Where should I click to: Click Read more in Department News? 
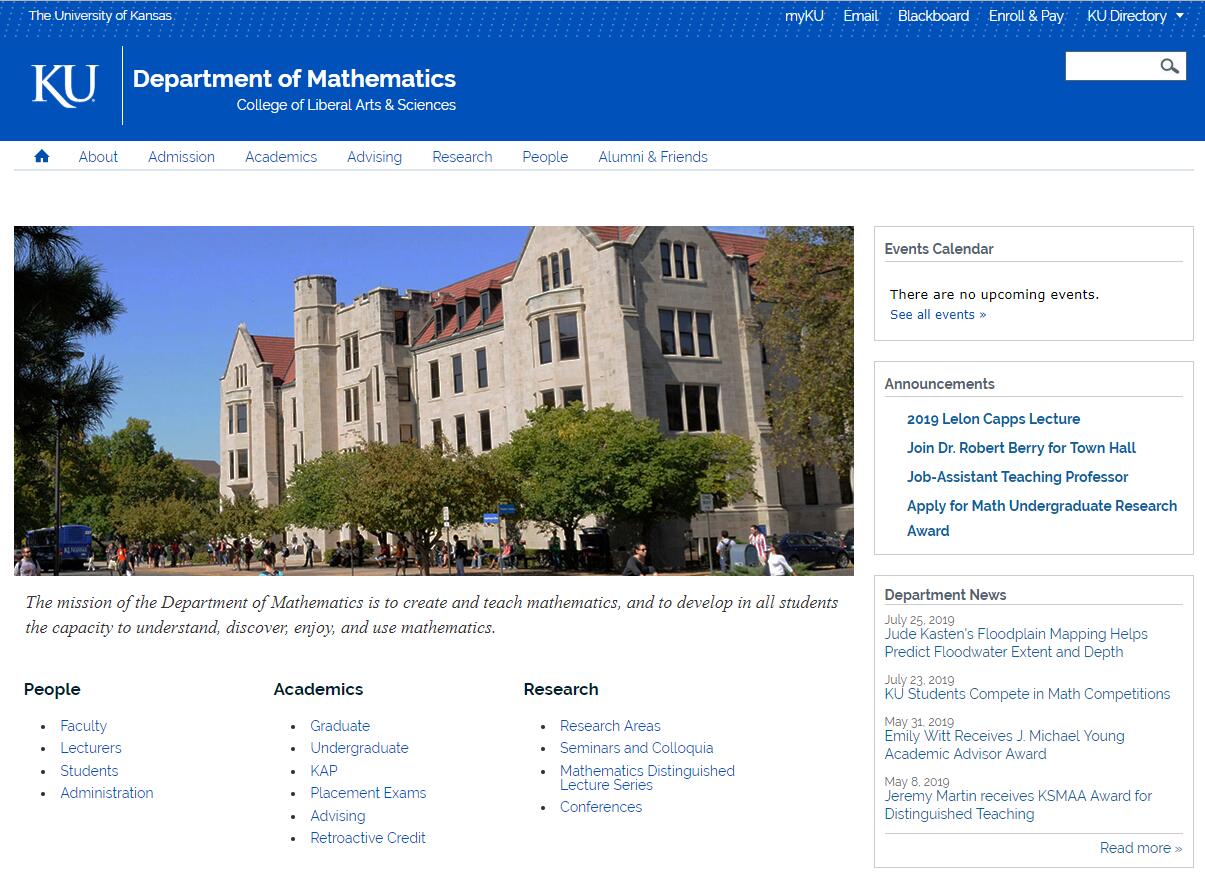click(1140, 847)
